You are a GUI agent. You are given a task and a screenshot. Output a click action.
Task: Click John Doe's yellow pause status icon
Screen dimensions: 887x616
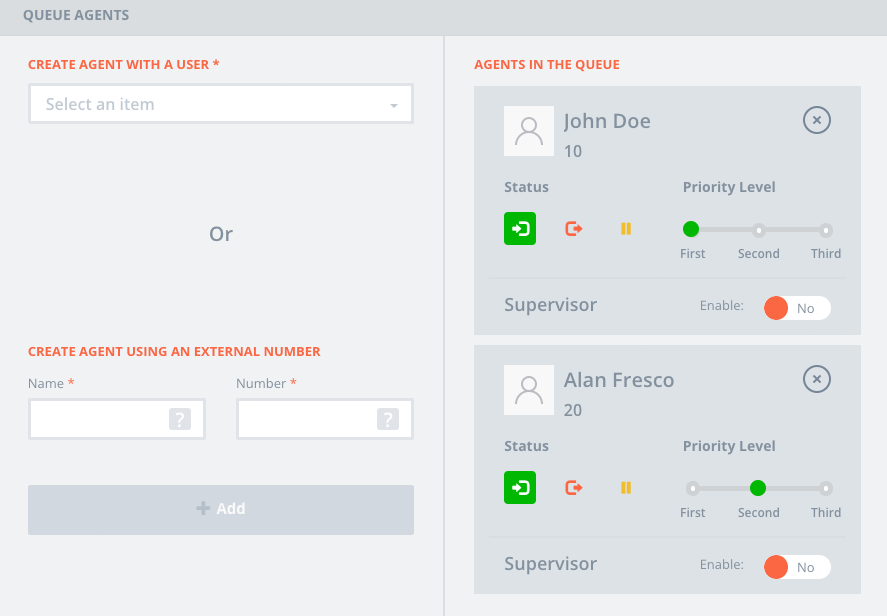pos(626,228)
